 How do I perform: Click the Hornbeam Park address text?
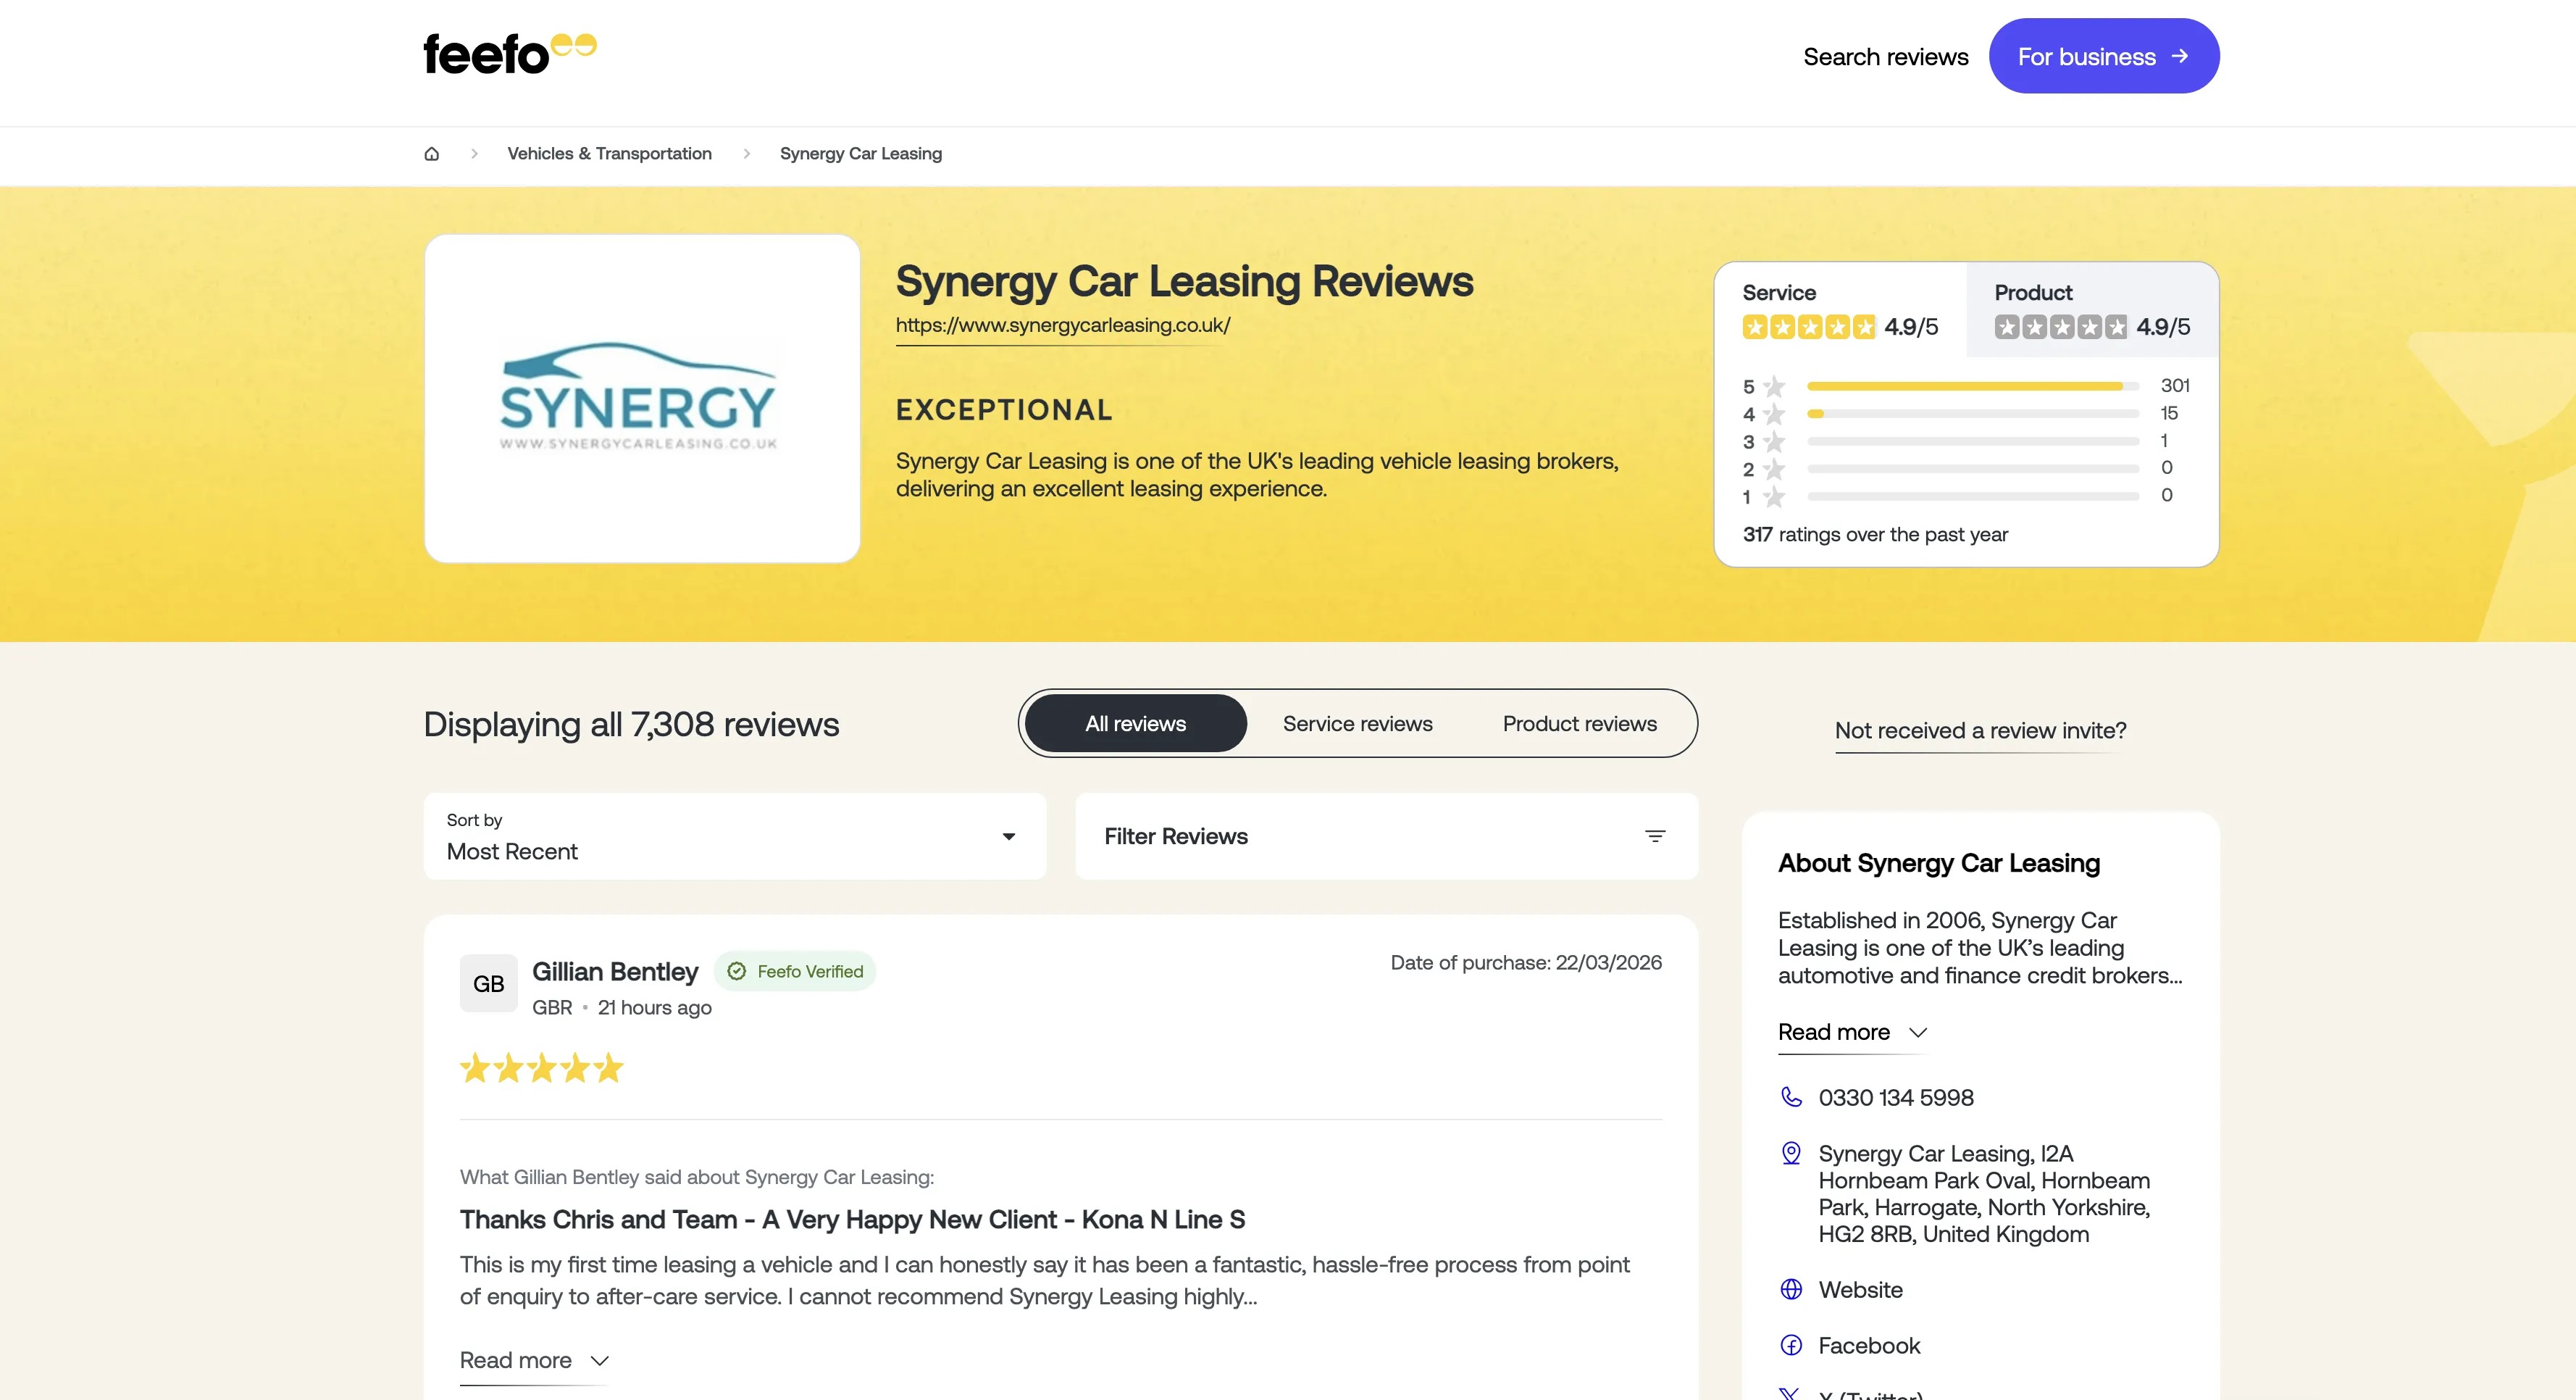click(1984, 1194)
